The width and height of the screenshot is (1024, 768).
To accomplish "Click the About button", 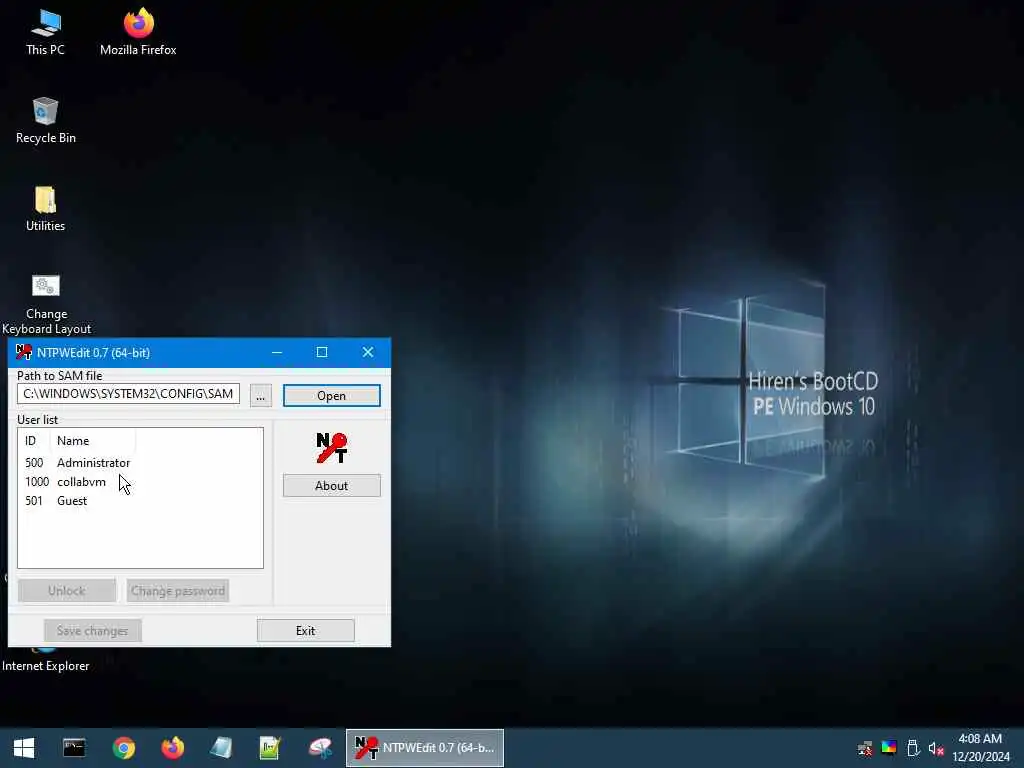I will point(332,486).
